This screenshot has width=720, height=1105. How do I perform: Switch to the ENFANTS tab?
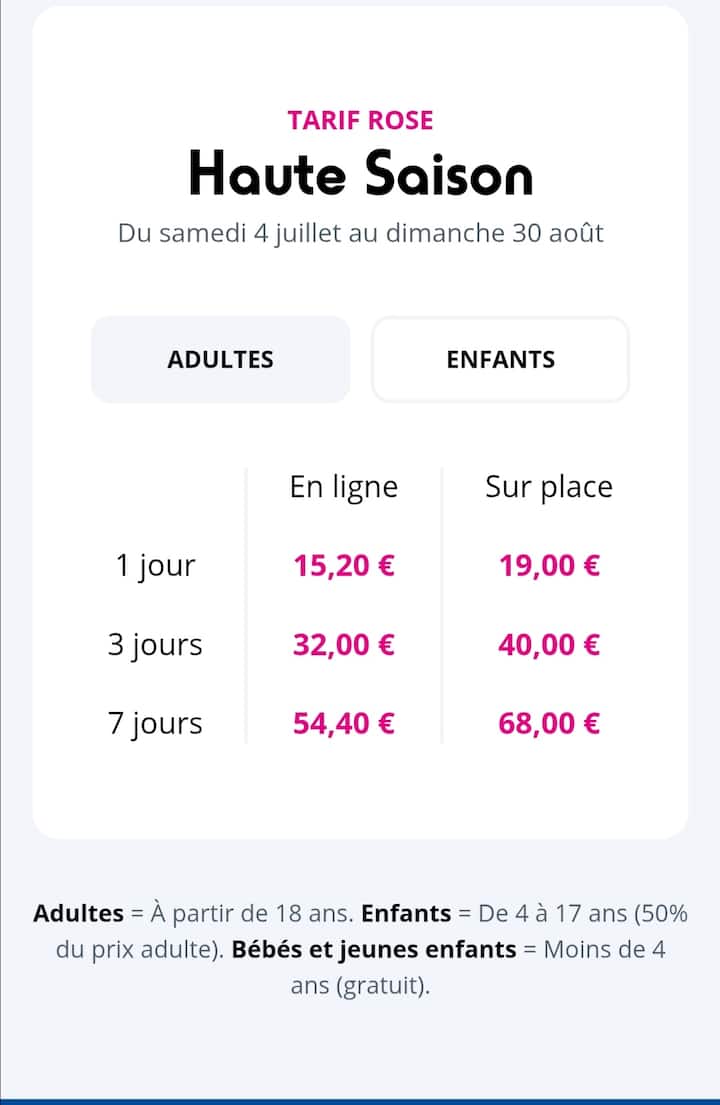click(x=500, y=359)
